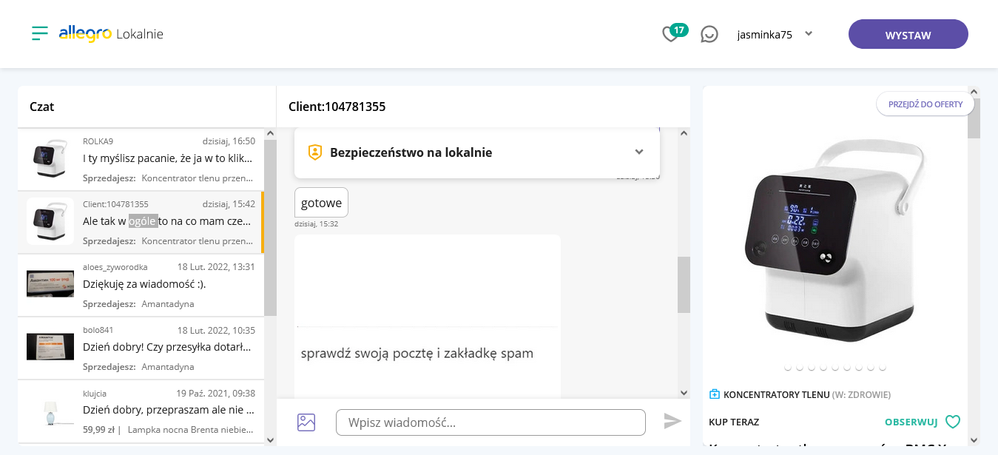The height and width of the screenshot is (455, 998).
Task: Click the security shield icon
Action: point(314,153)
